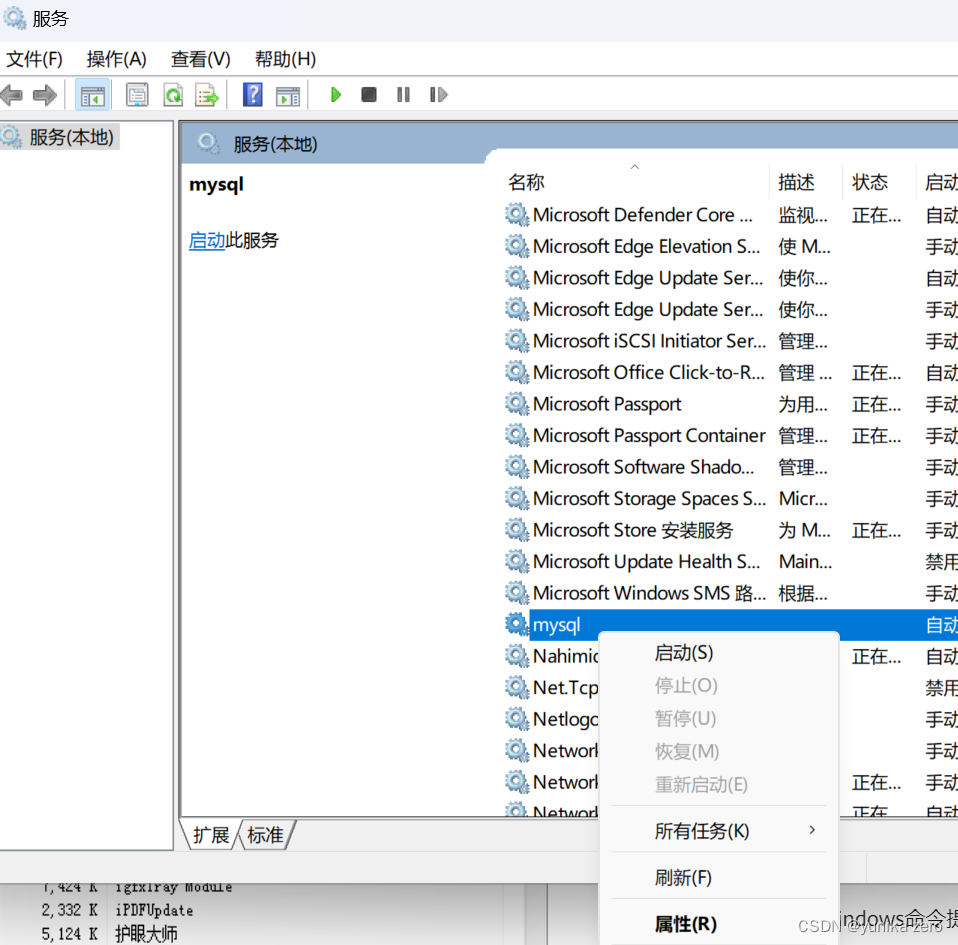Viewport: 958px width, 945px height.
Task: Open the 查看(V) menu
Action: tap(200, 59)
